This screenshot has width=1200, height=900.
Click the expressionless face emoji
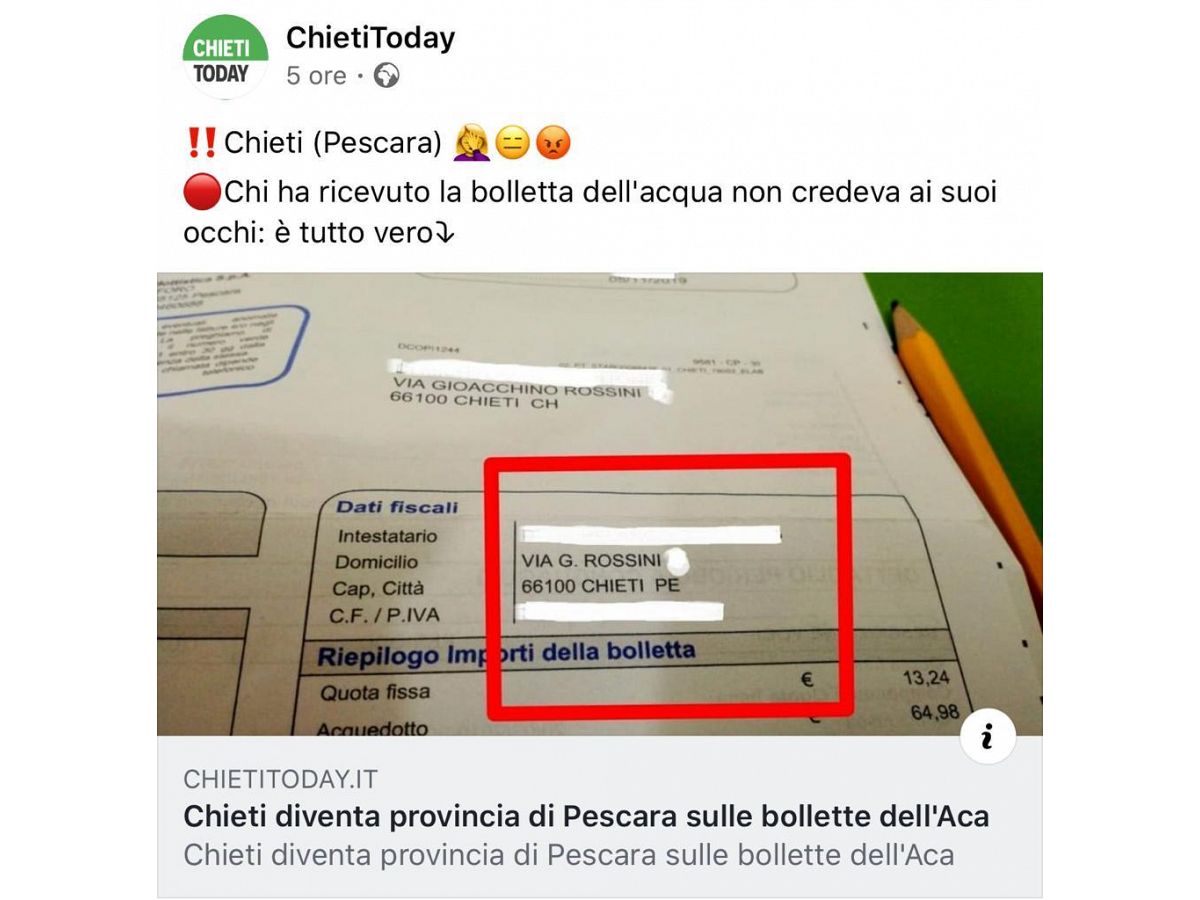513,145
